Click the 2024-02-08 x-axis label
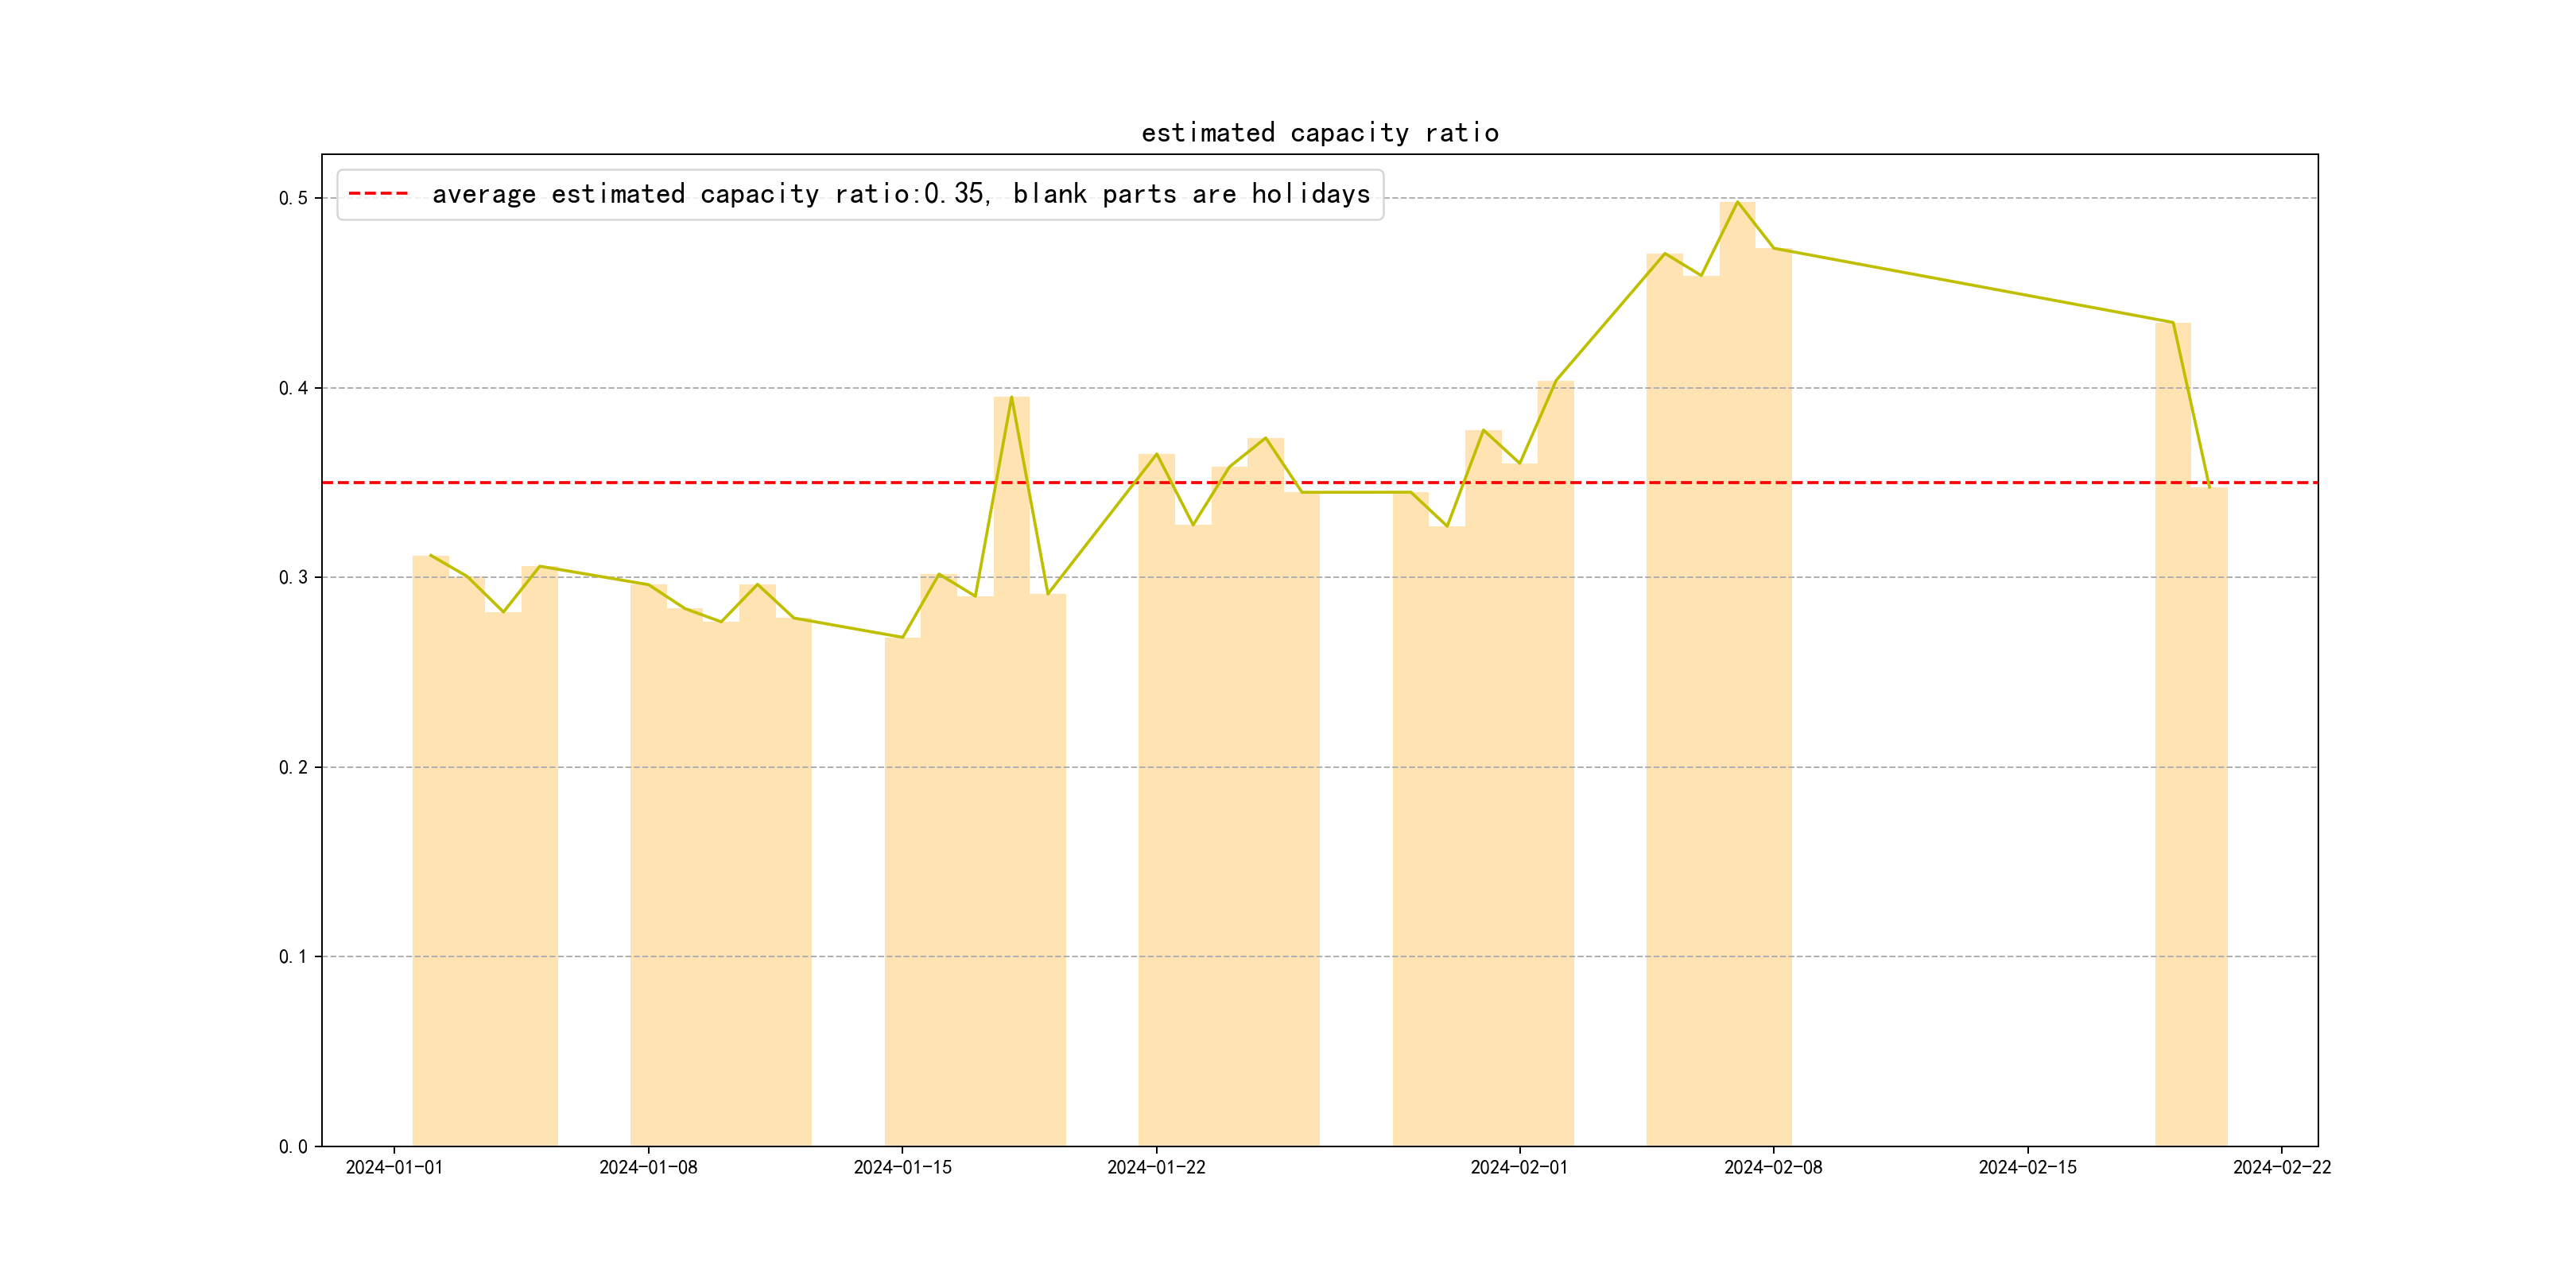 click(1773, 1167)
